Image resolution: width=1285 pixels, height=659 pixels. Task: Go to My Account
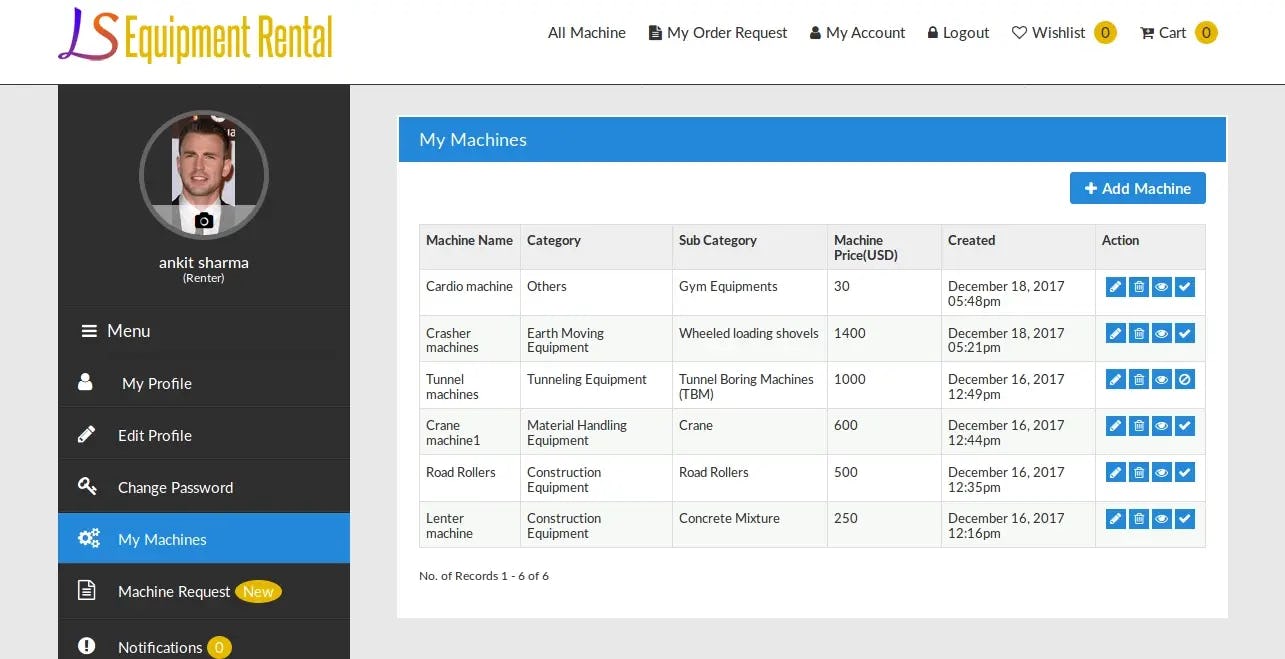857,32
